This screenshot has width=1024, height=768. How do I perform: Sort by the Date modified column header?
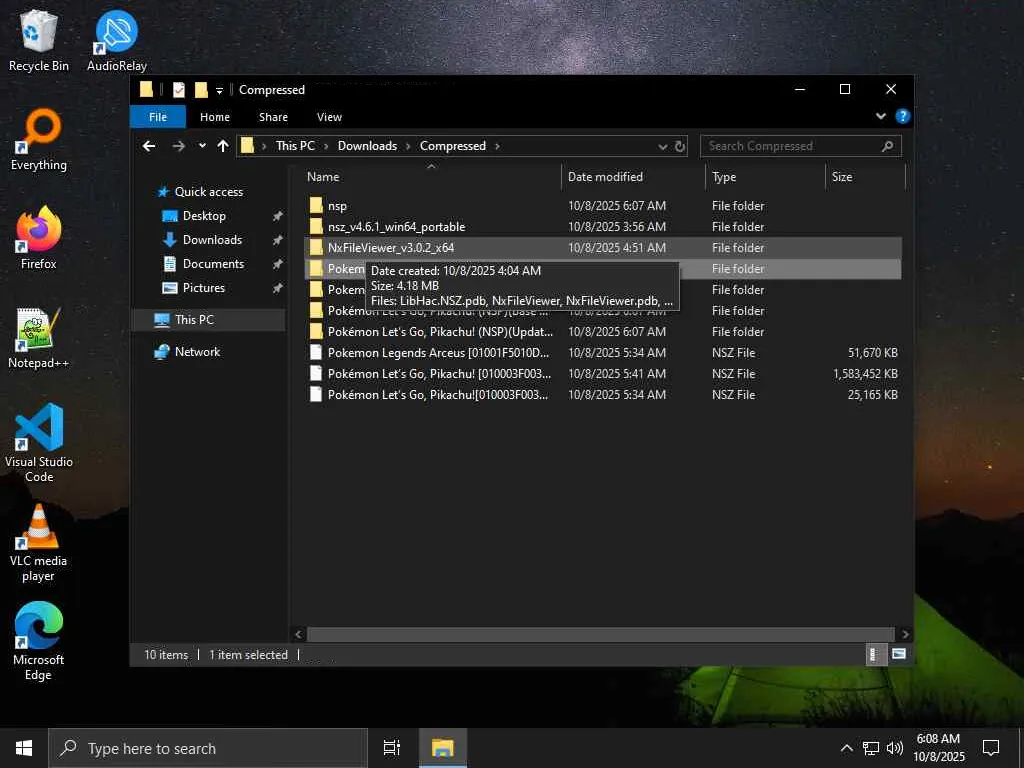pyautogui.click(x=633, y=177)
